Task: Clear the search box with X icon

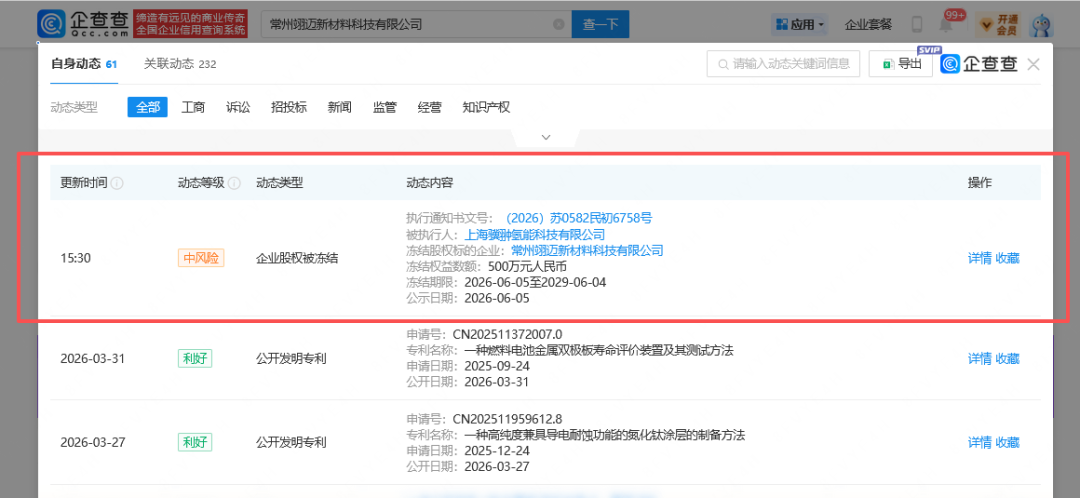Action: point(559,25)
